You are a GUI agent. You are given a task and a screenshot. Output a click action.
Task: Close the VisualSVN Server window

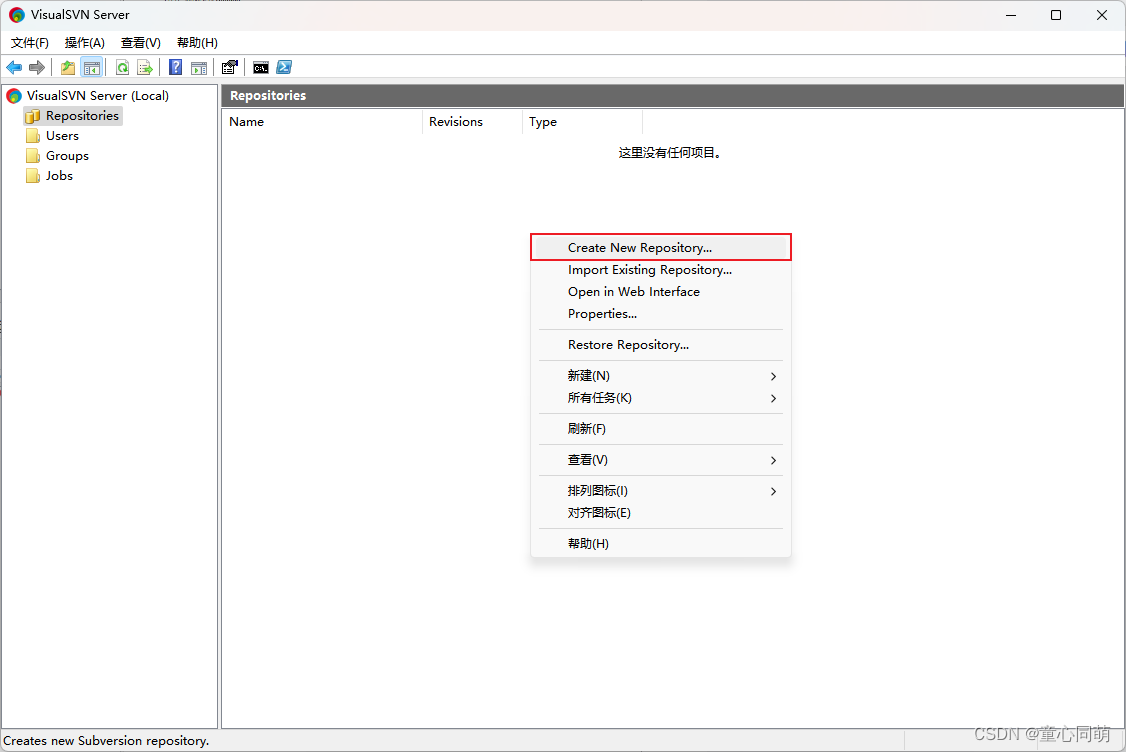tap(1102, 15)
